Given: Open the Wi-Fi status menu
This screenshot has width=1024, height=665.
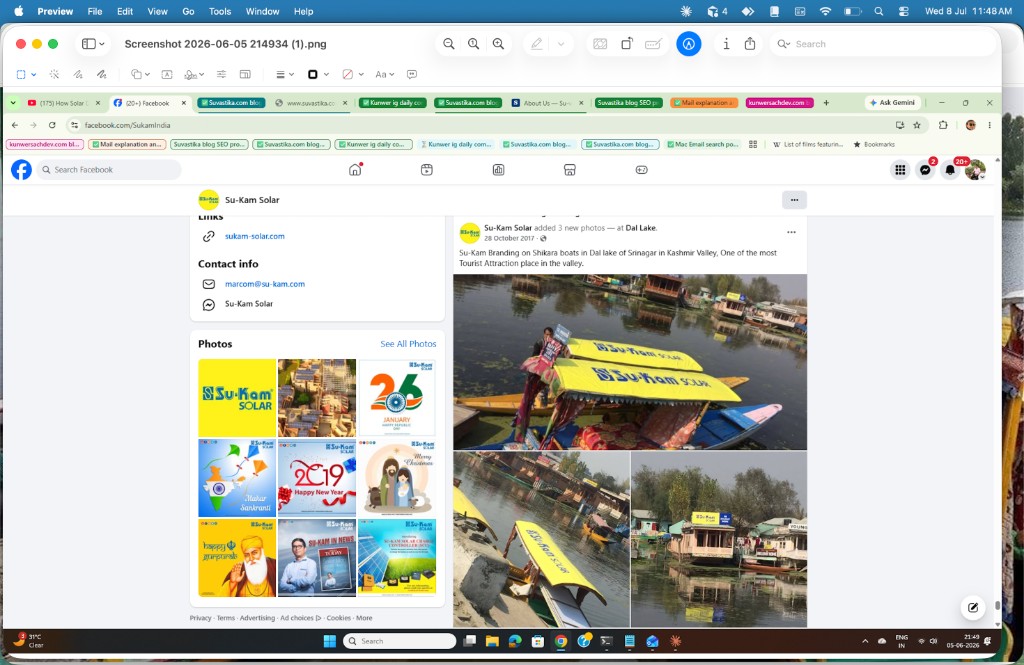Looking at the screenshot, I should click(825, 11).
